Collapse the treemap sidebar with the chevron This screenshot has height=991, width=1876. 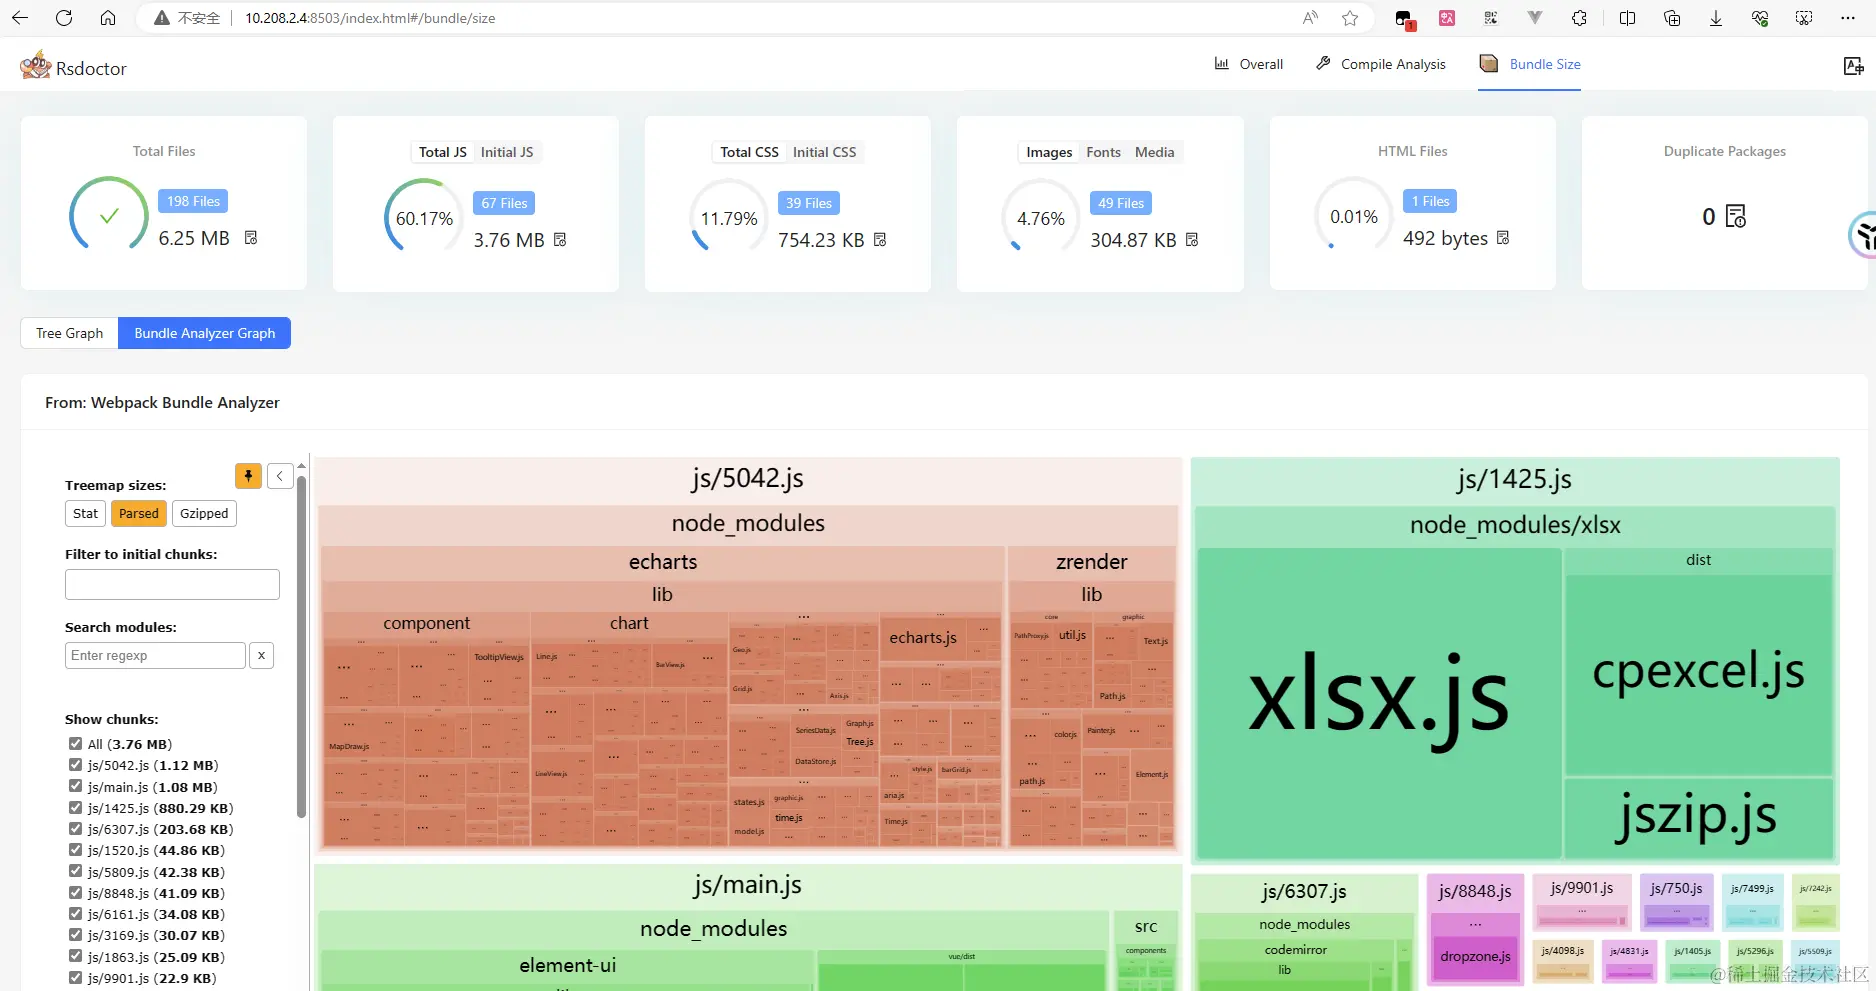[280, 476]
